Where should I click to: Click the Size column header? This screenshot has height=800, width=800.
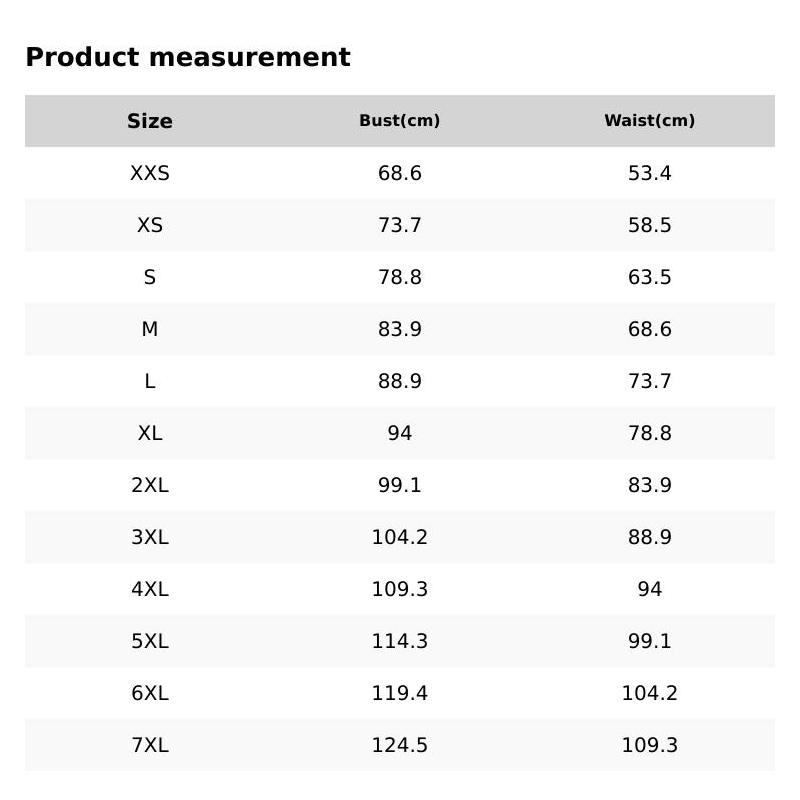[x=150, y=121]
